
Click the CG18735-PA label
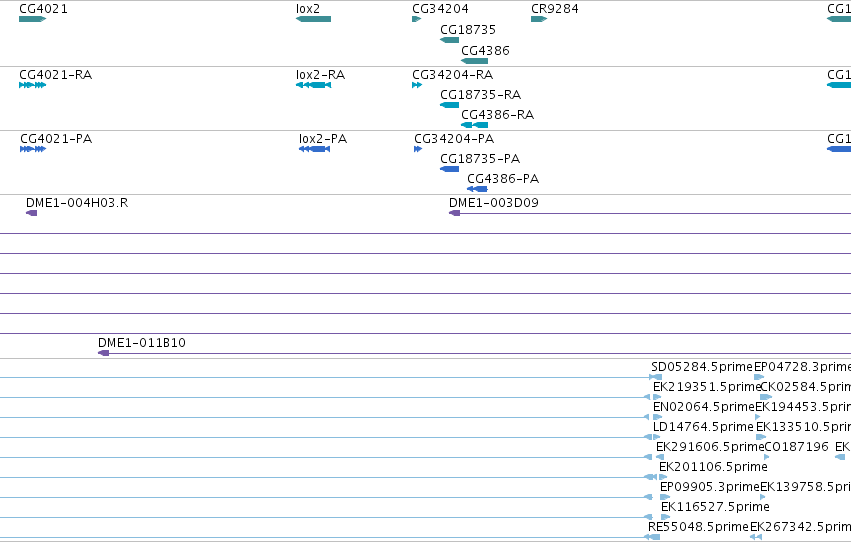click(480, 158)
